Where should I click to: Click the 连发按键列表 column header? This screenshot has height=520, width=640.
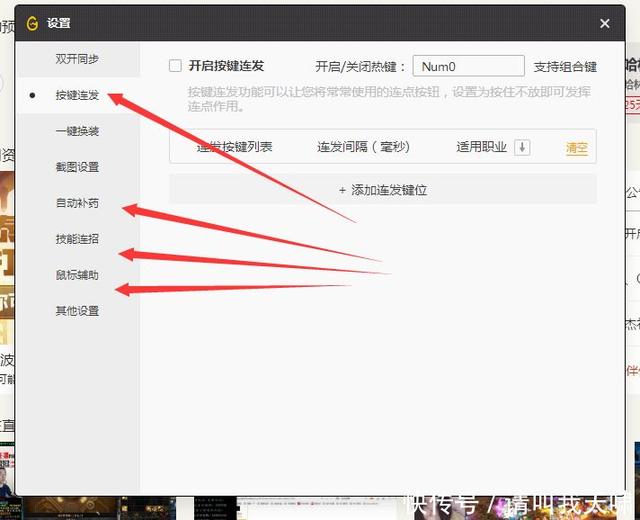pyautogui.click(x=234, y=147)
